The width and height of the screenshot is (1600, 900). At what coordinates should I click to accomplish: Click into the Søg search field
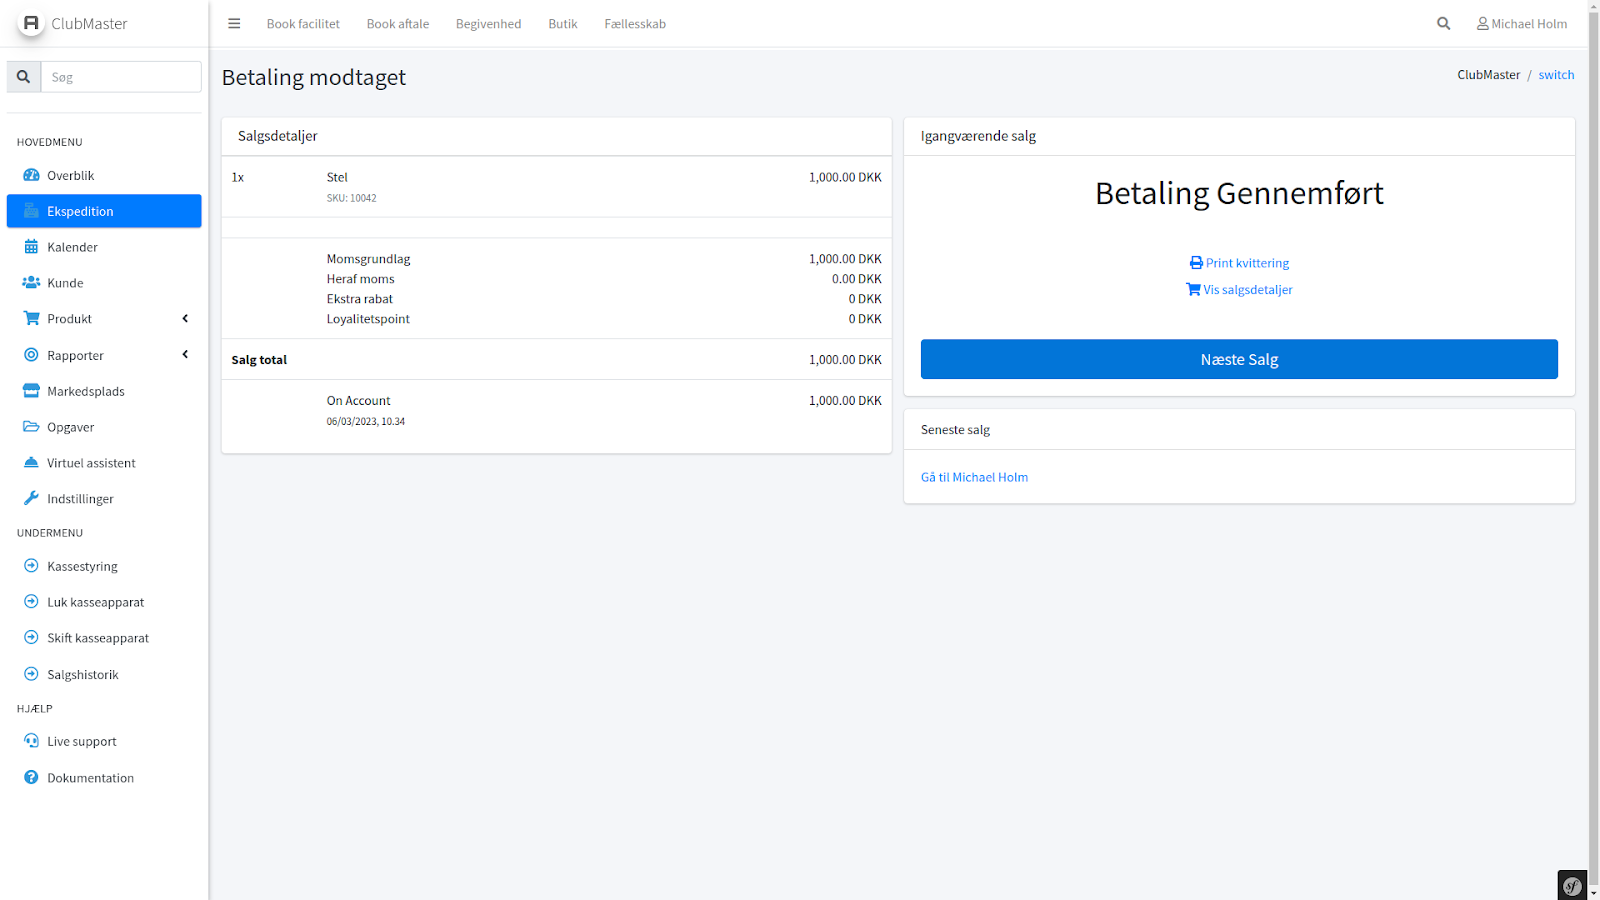121,77
